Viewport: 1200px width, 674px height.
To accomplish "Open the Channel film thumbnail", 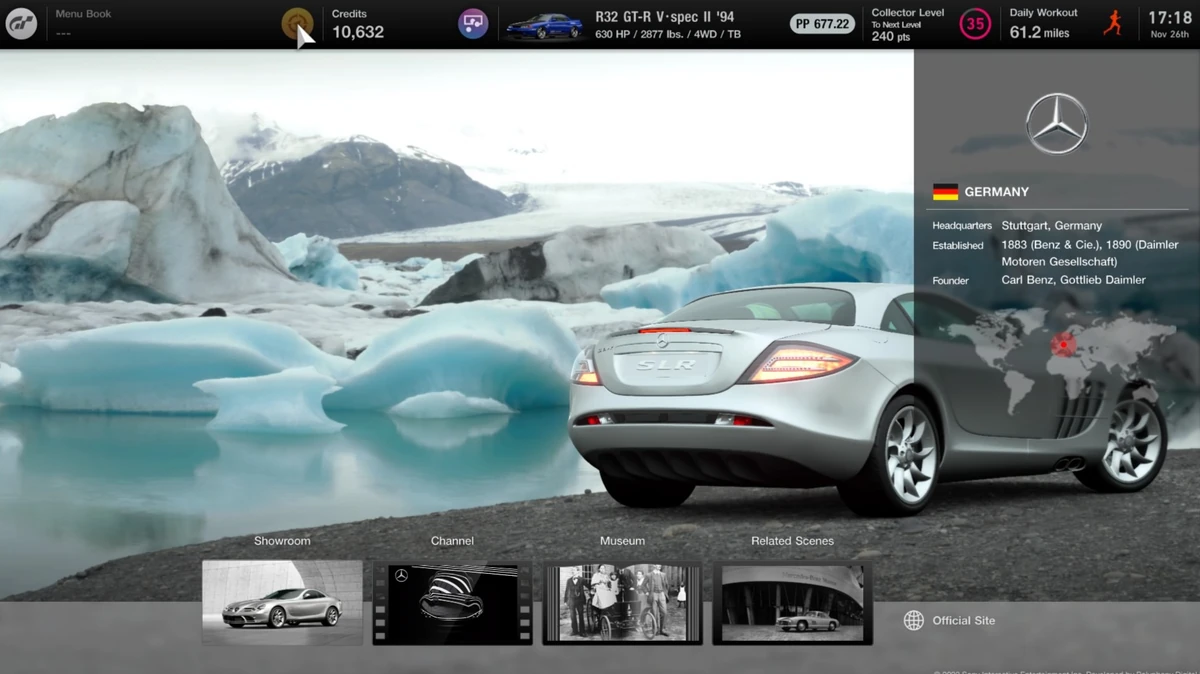I will (452, 603).
